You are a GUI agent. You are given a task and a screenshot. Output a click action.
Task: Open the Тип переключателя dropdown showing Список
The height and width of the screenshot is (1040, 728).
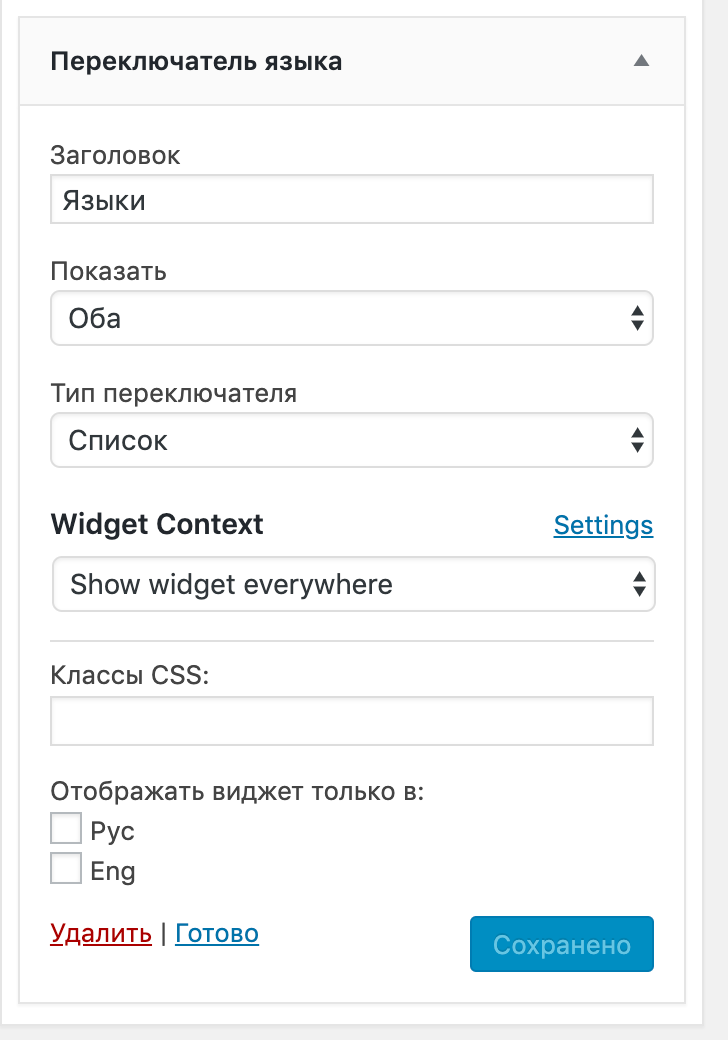(x=351, y=440)
